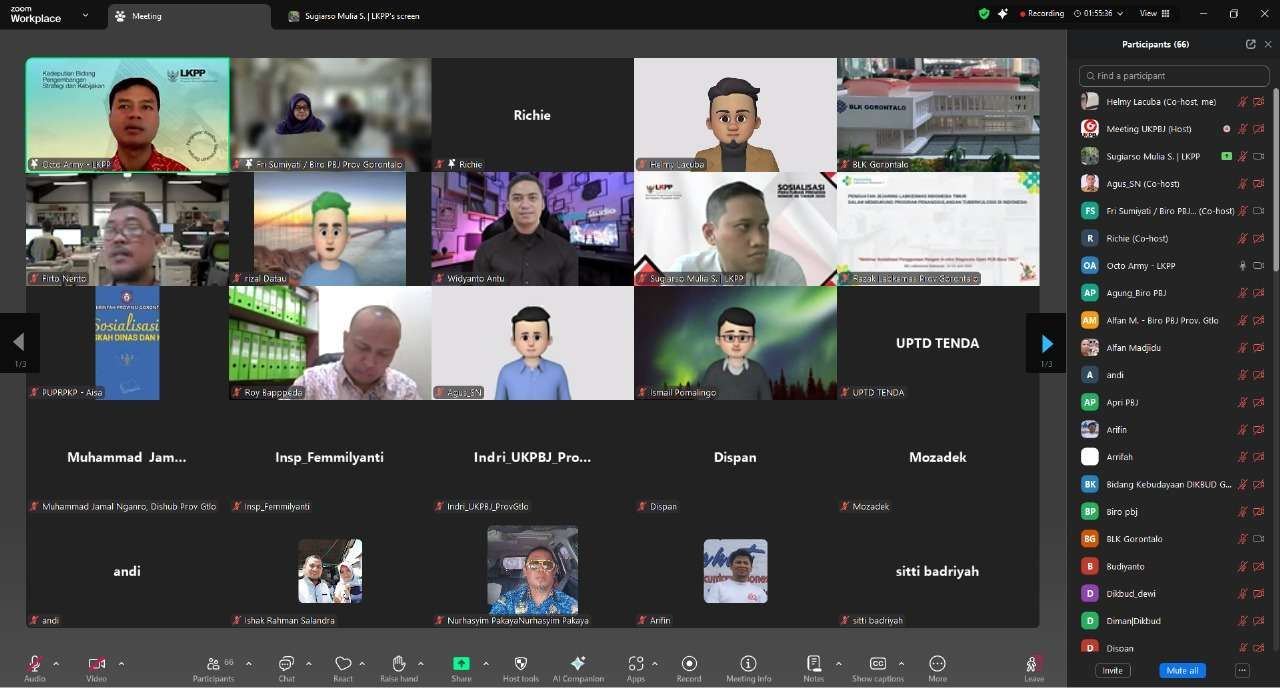Toggle microphone with the Audio button
The width and height of the screenshot is (1280, 688).
click(35, 665)
